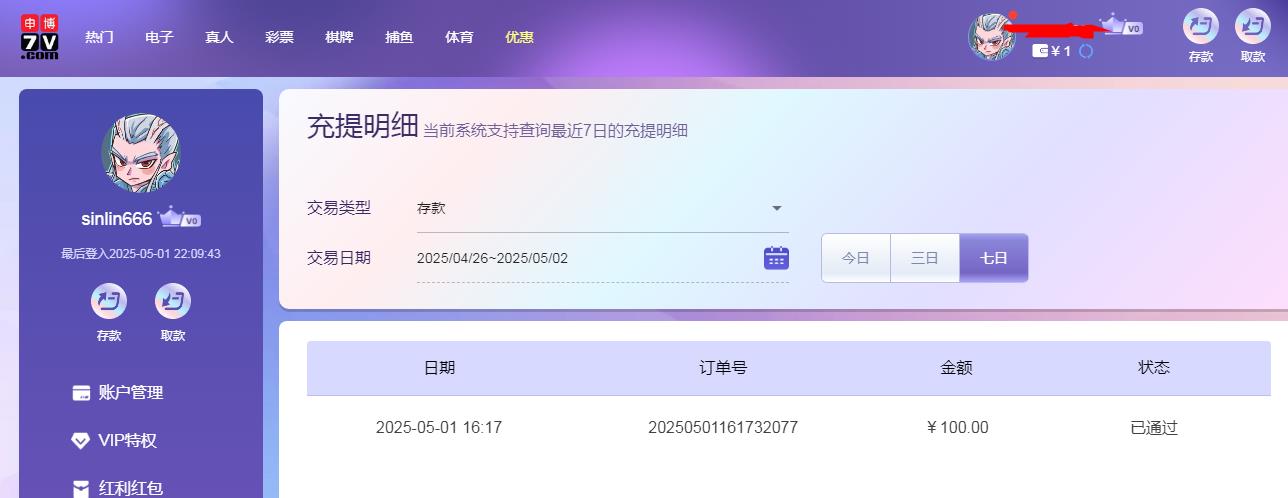Viewport: 1288px width, 498px height.
Task: Select the 三日 date filter
Action: pos(925,258)
